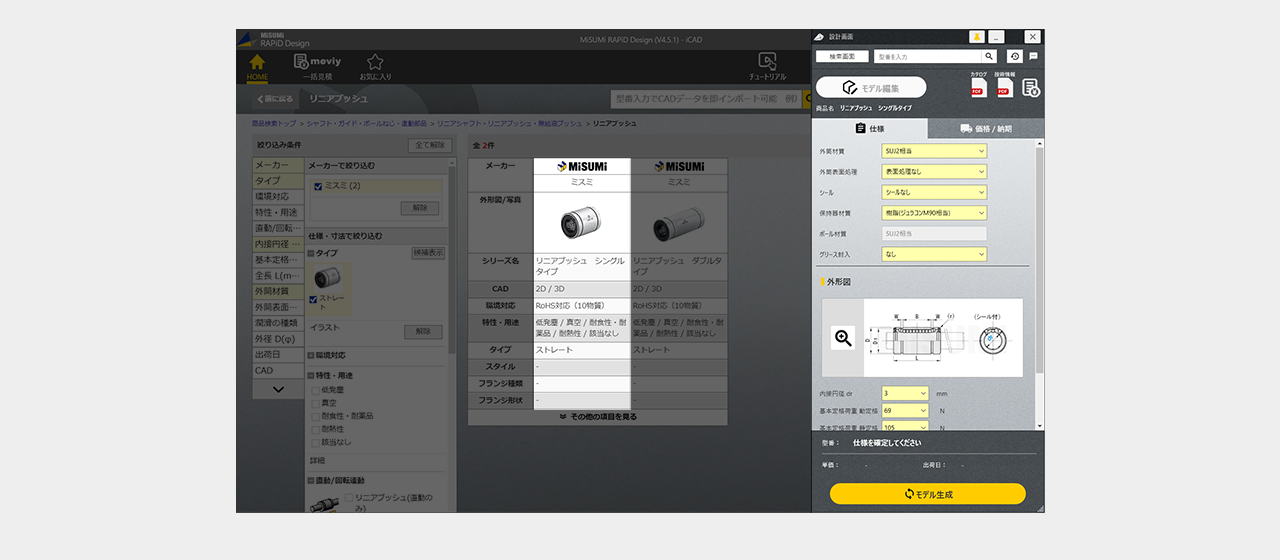Image resolution: width=1280 pixels, height=560 pixels.
Task: Select the 仕様 tab
Action: tap(870, 128)
